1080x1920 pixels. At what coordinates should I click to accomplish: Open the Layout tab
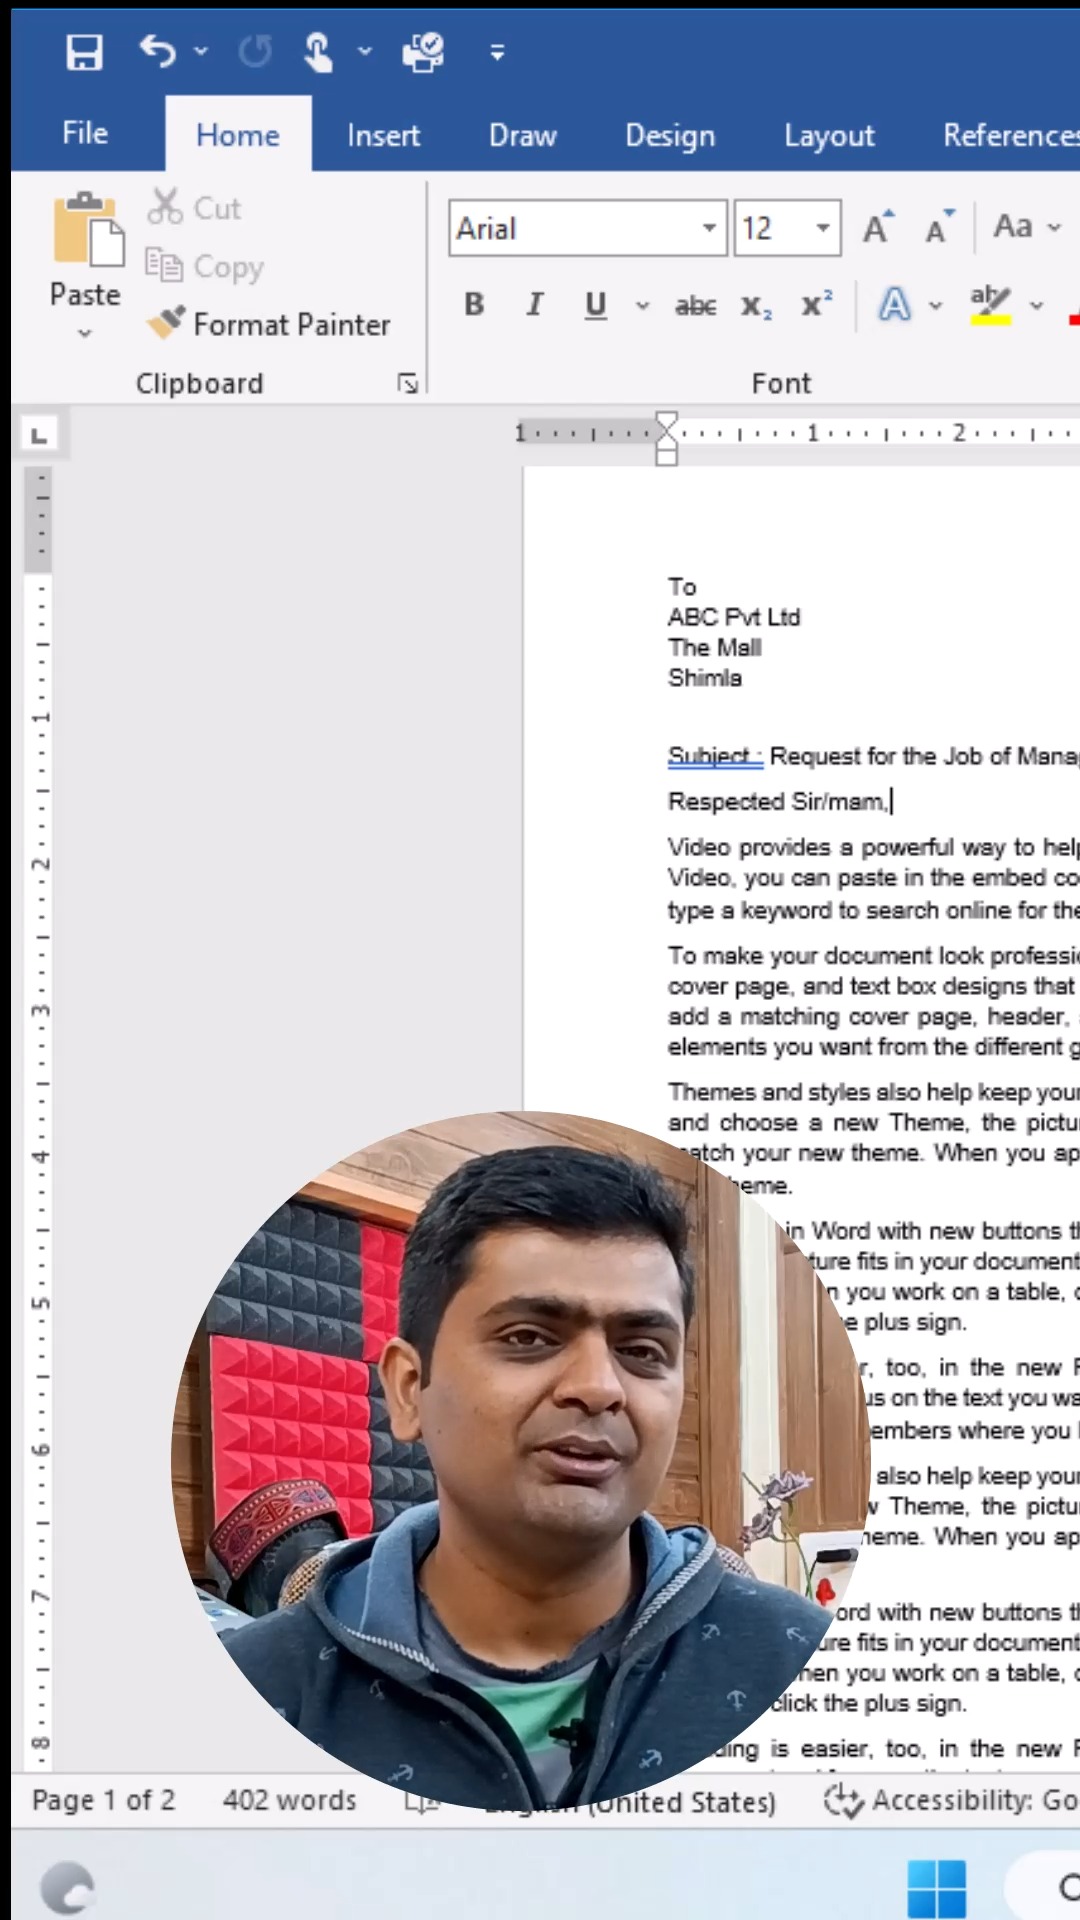(829, 135)
